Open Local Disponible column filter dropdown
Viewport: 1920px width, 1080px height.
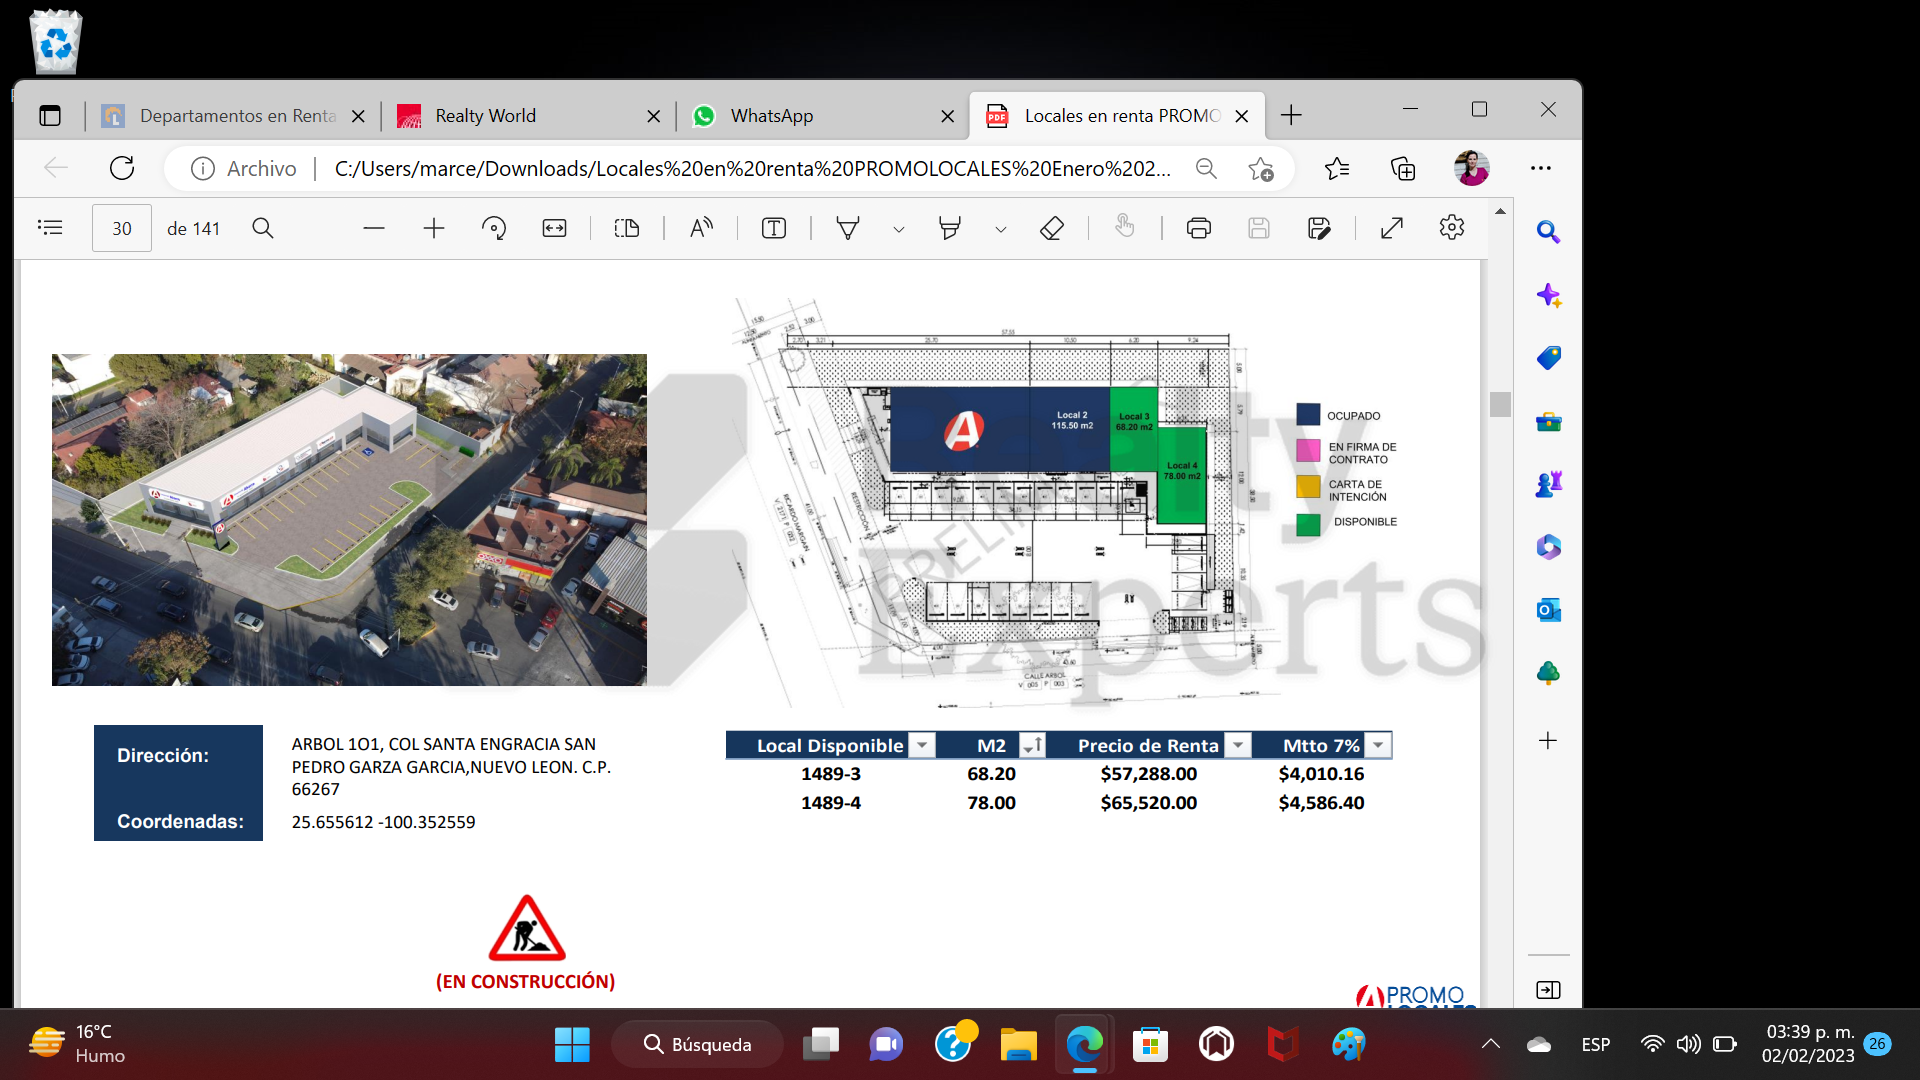pos(922,745)
